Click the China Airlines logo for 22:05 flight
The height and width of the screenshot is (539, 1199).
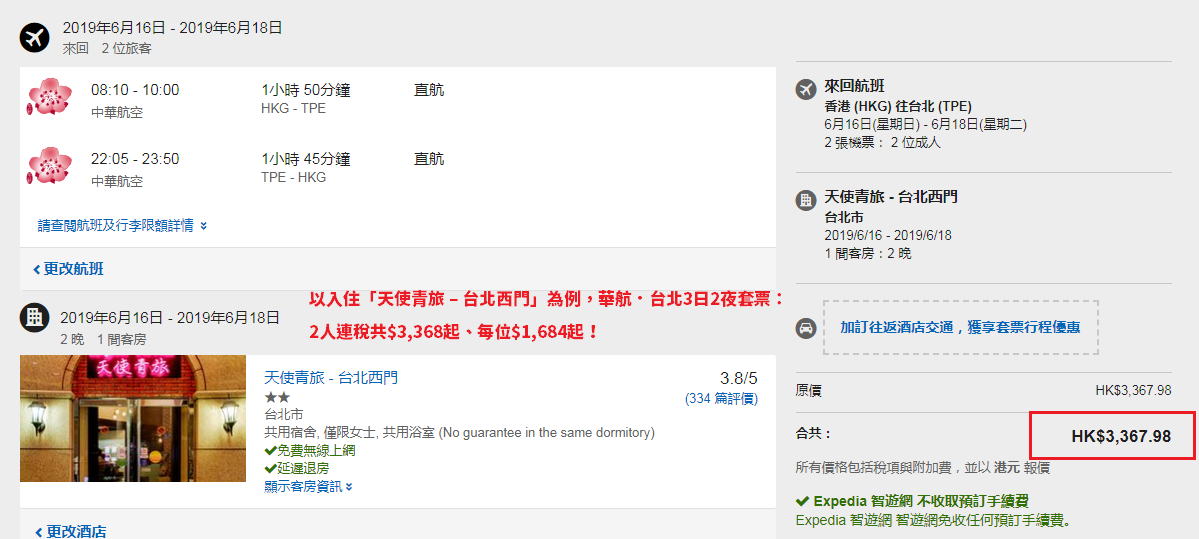pos(49,166)
